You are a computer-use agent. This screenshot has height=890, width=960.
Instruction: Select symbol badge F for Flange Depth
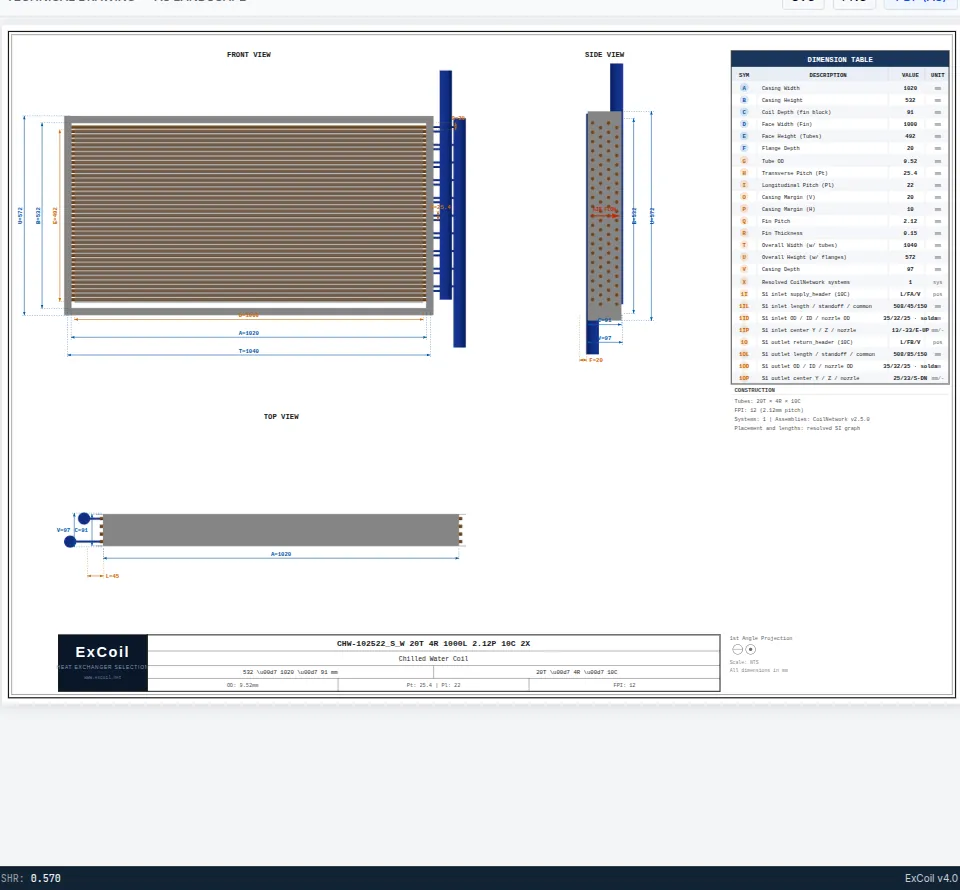click(744, 148)
